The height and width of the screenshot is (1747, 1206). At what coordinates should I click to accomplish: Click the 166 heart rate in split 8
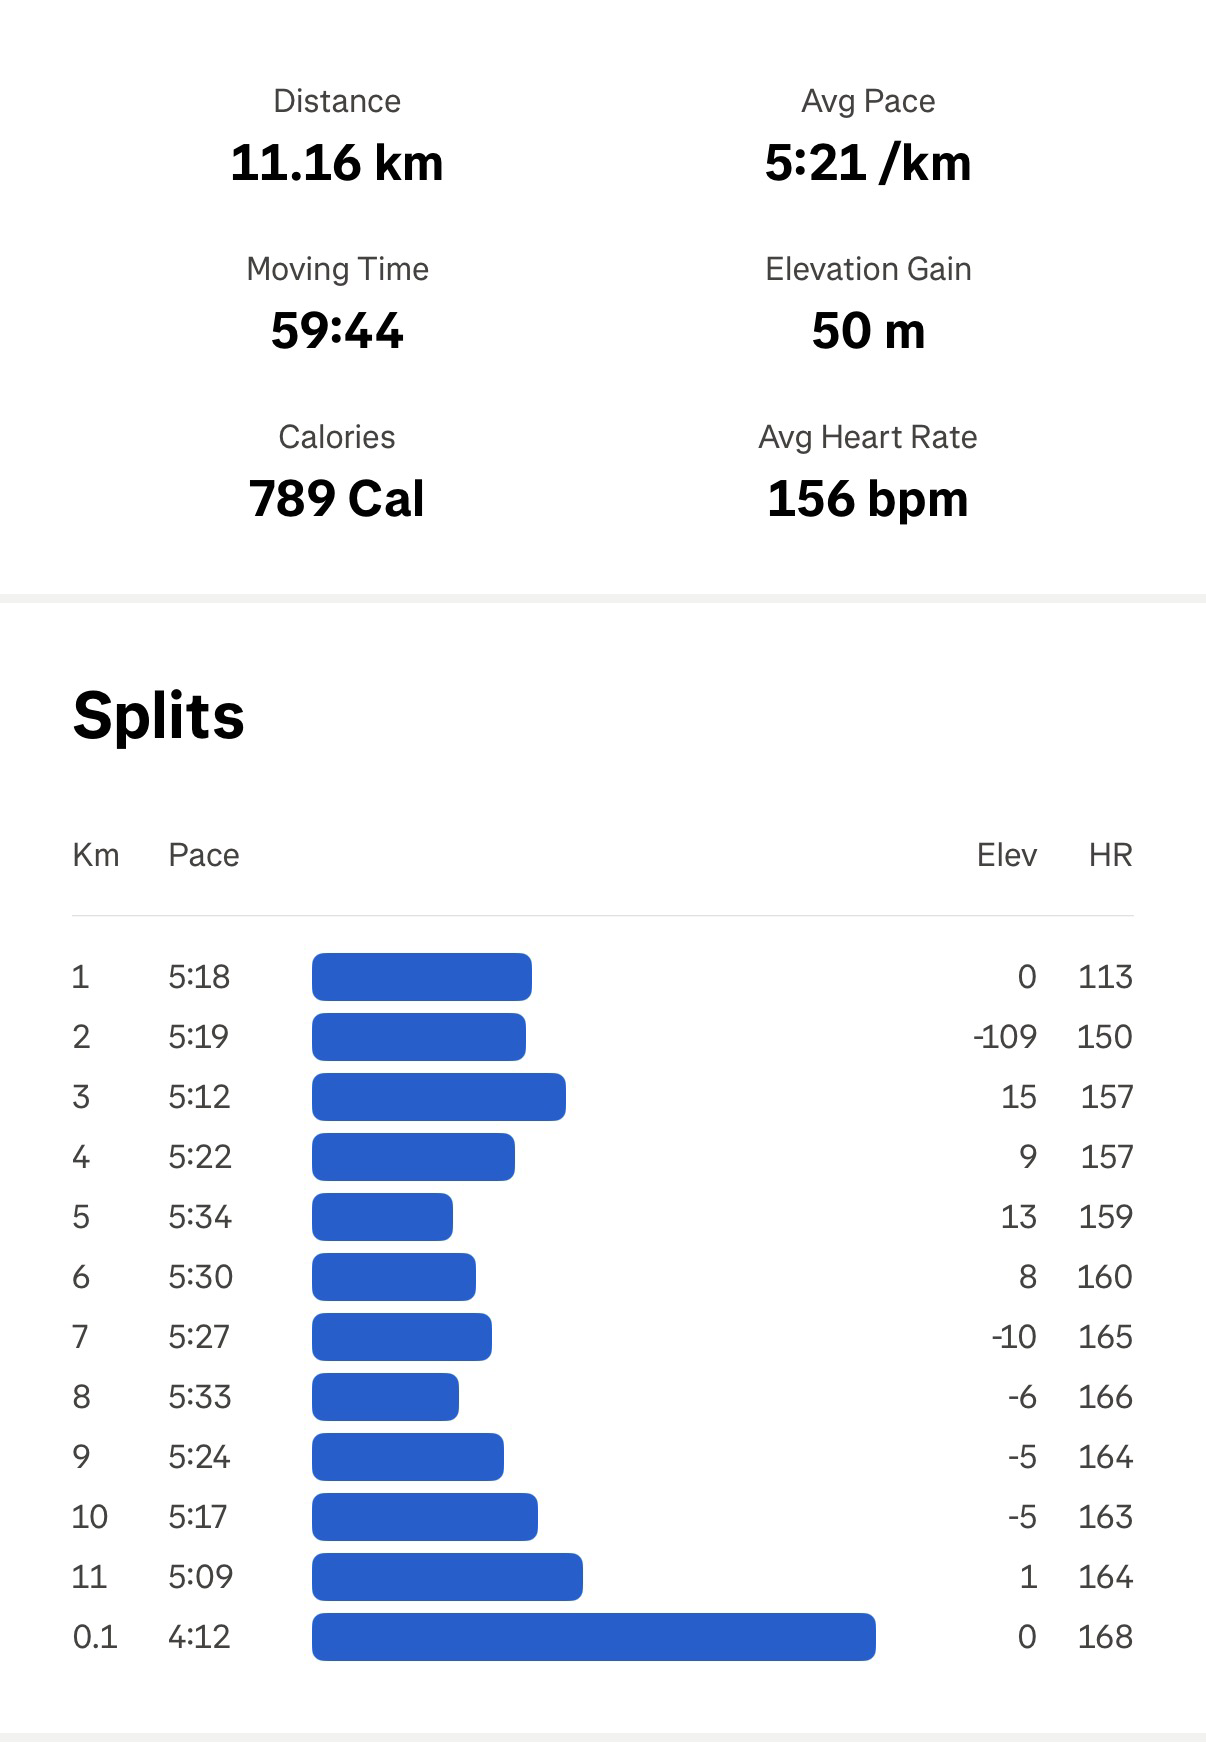pos(1105,1397)
